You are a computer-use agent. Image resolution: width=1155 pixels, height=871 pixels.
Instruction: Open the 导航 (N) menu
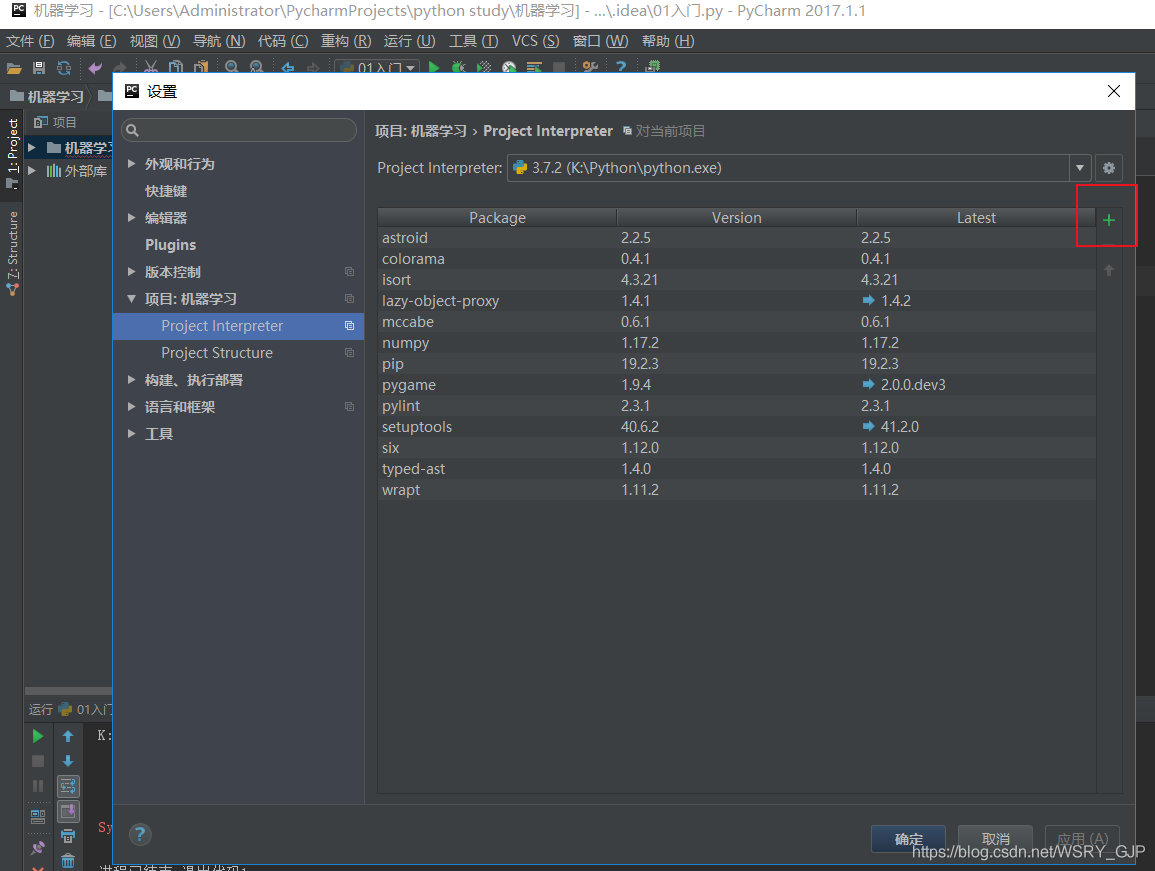point(219,41)
